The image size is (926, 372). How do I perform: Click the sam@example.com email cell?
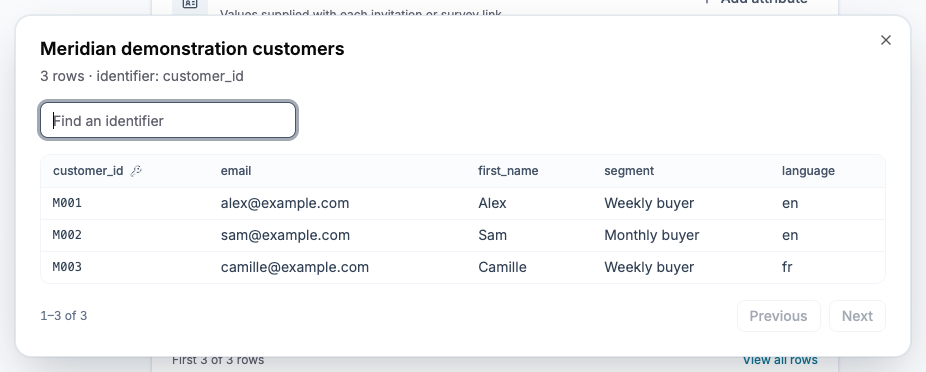tap(285, 235)
